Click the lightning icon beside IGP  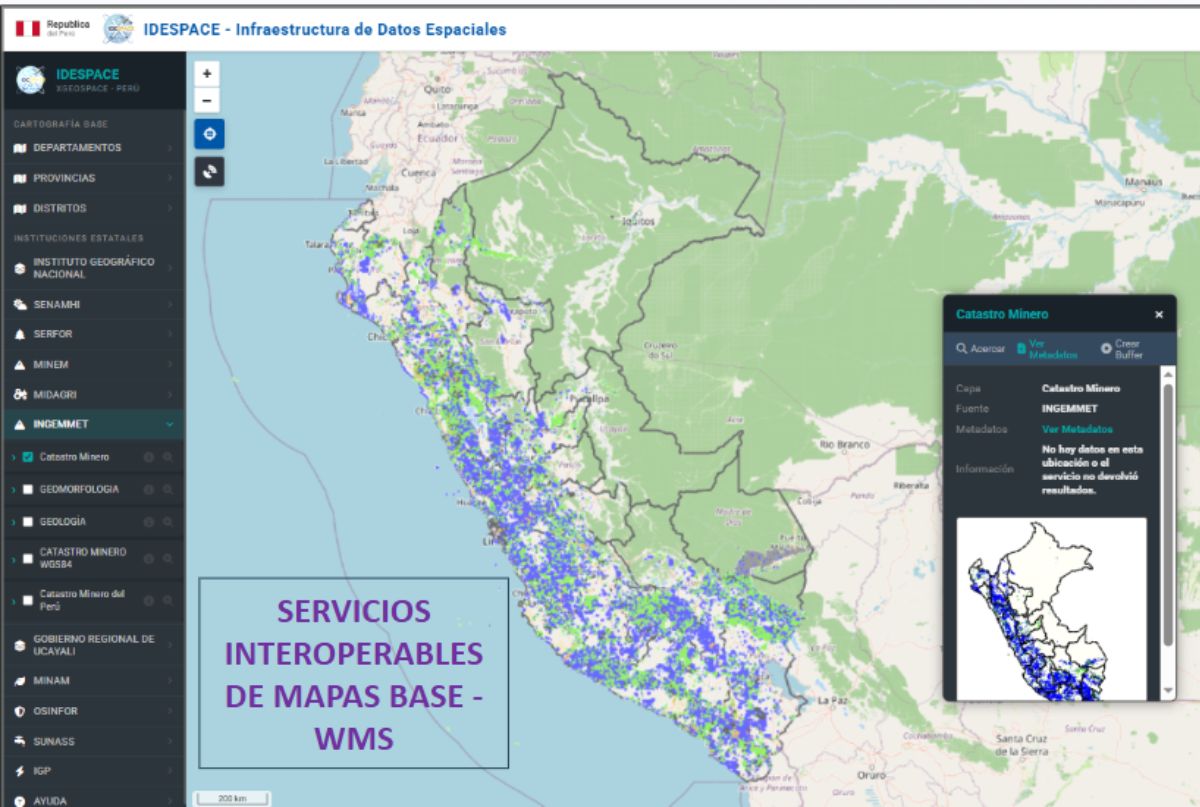click(x=20, y=772)
